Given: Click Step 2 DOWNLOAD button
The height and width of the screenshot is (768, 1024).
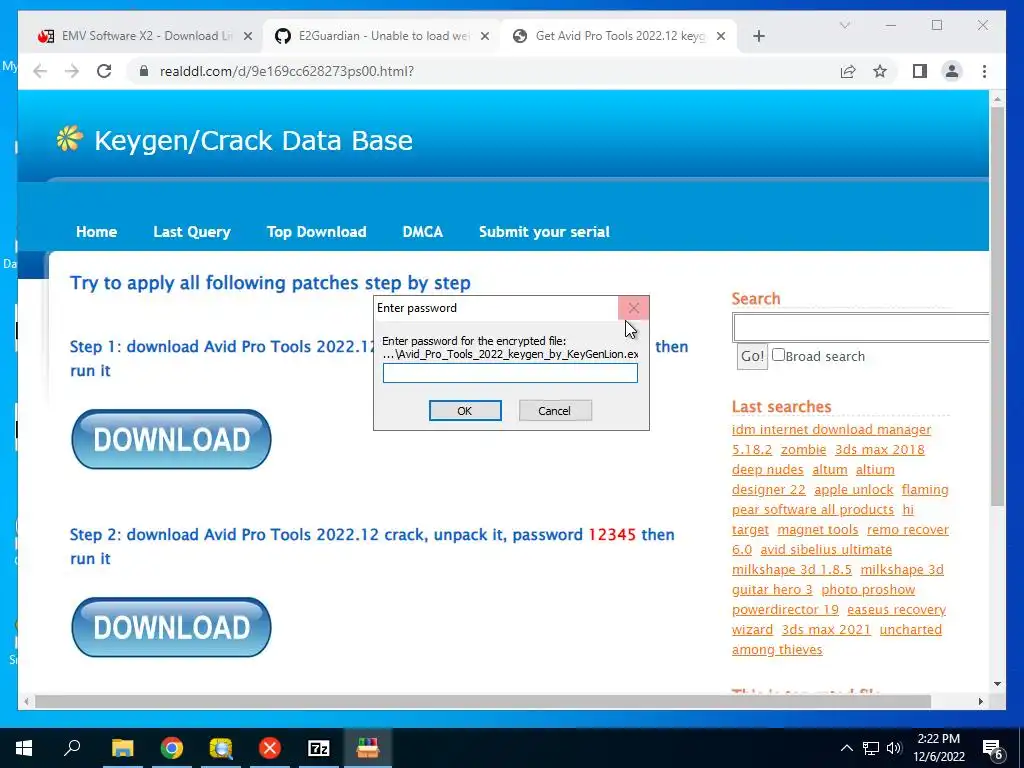Looking at the screenshot, I should [171, 628].
